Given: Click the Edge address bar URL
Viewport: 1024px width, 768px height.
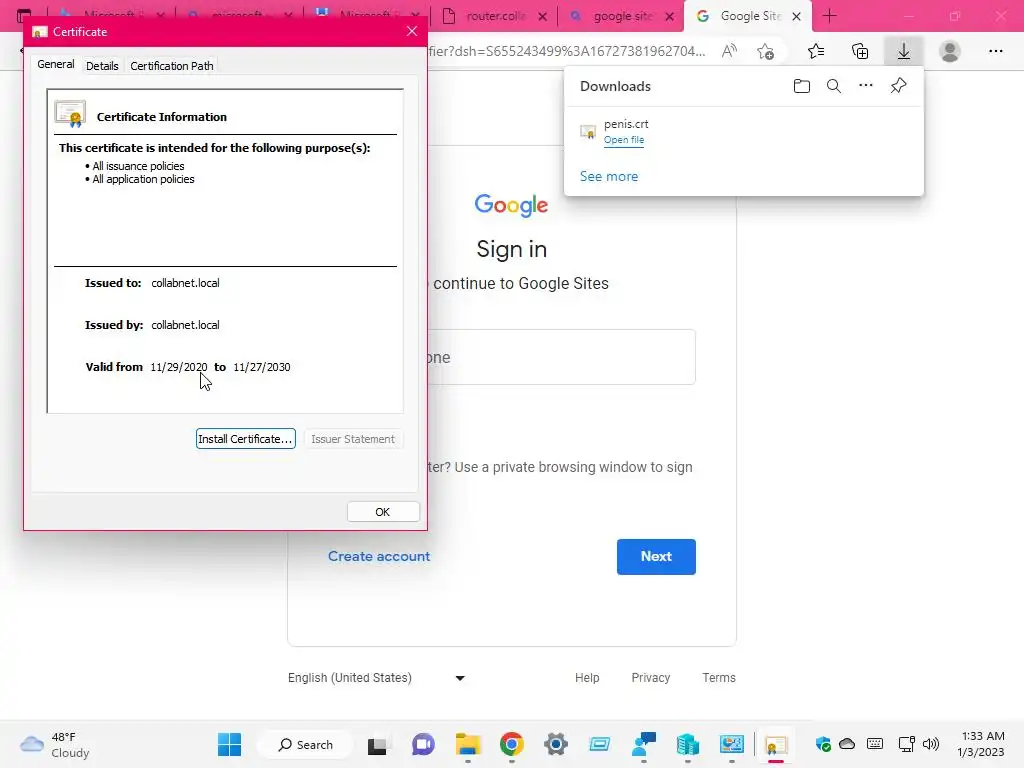Looking at the screenshot, I should pos(567,52).
